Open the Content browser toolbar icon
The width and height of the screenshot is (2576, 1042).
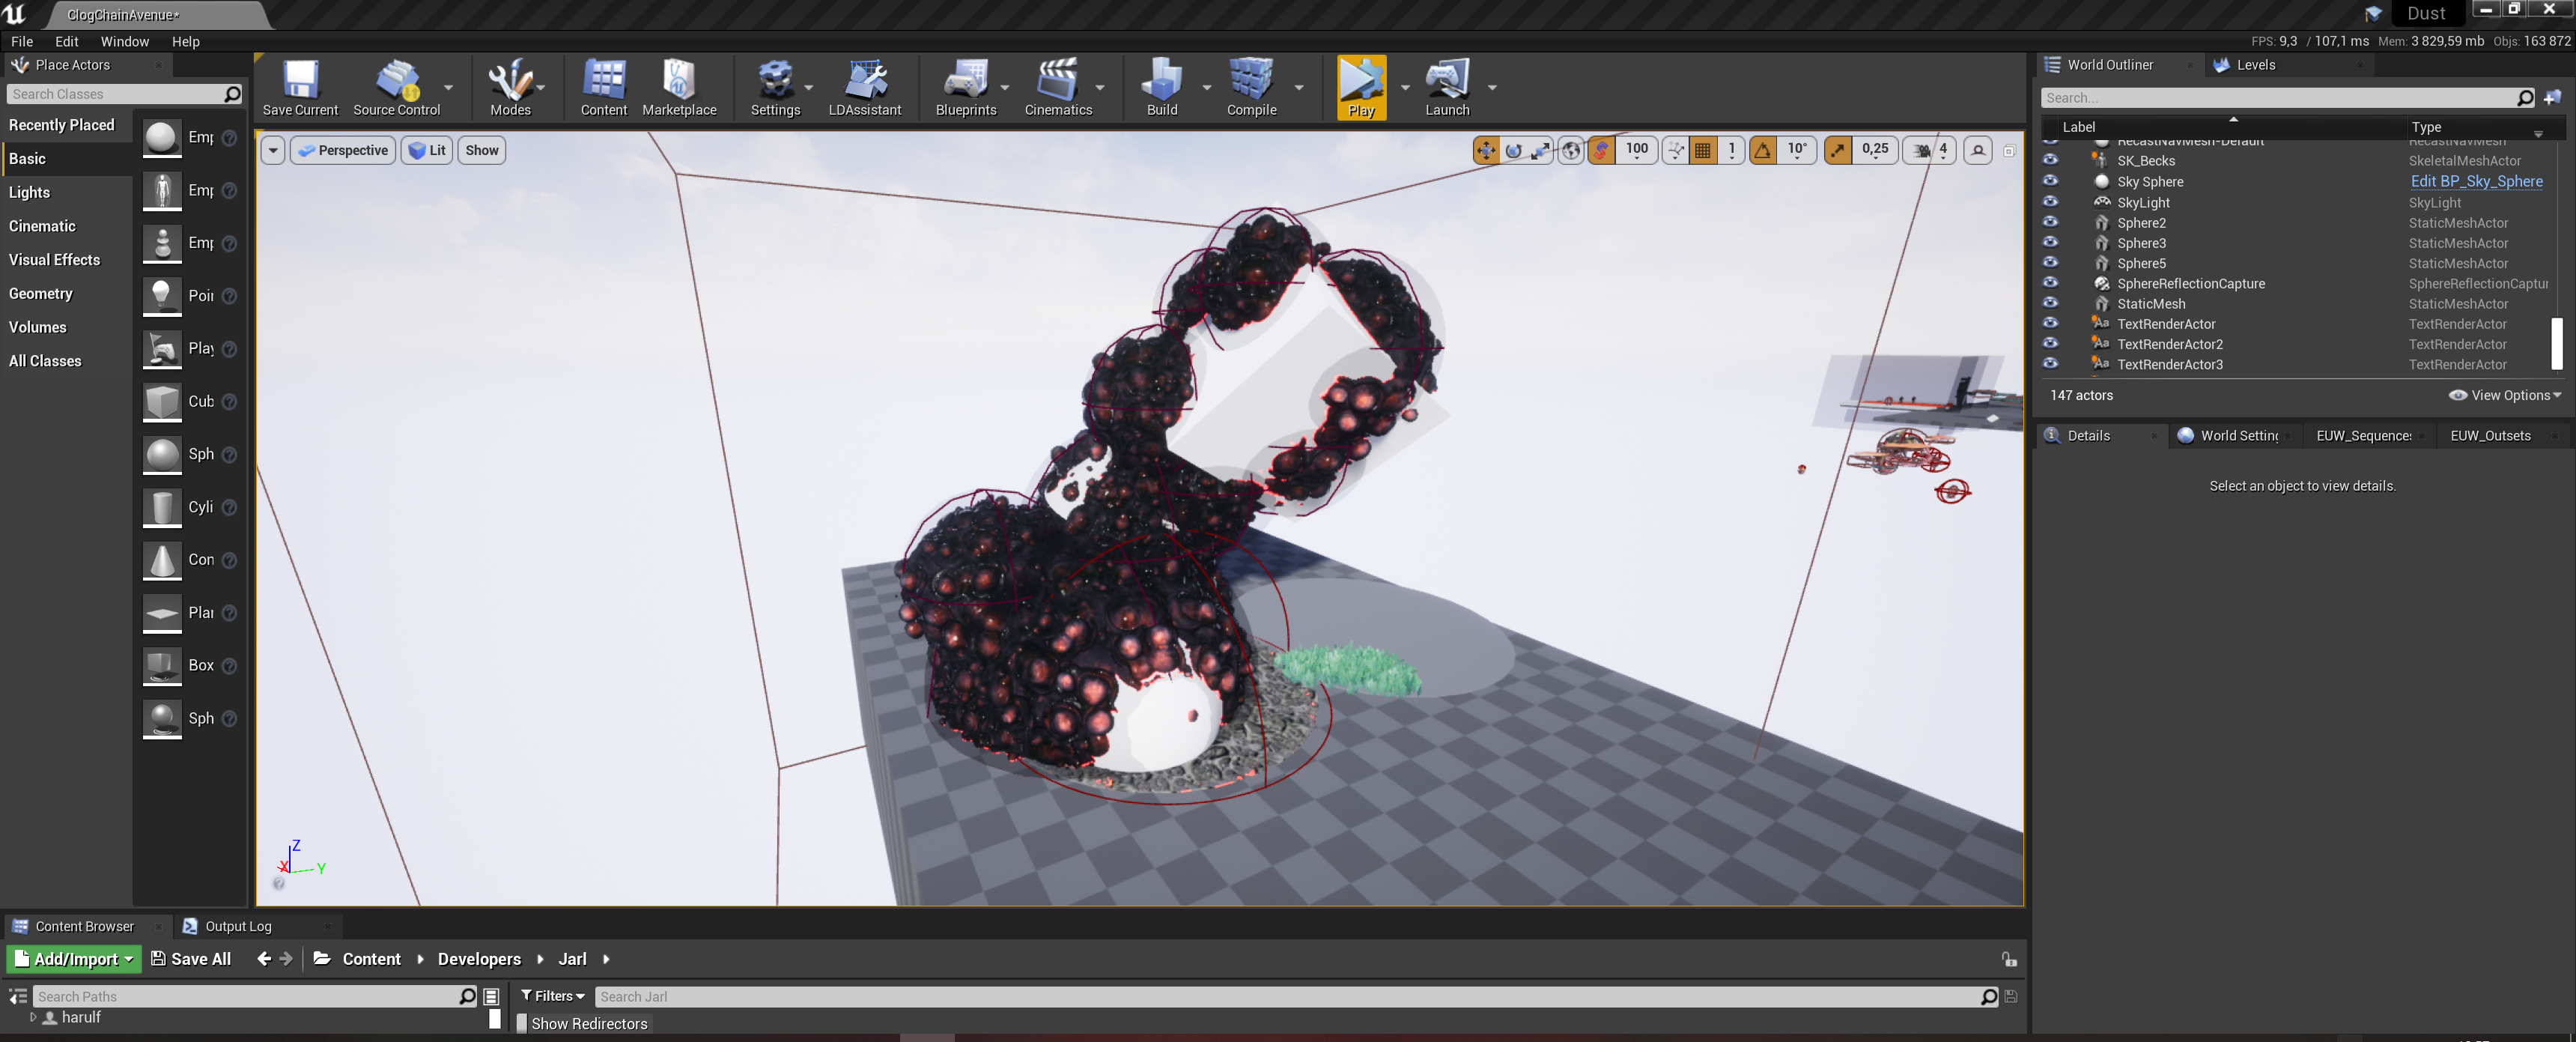click(604, 88)
